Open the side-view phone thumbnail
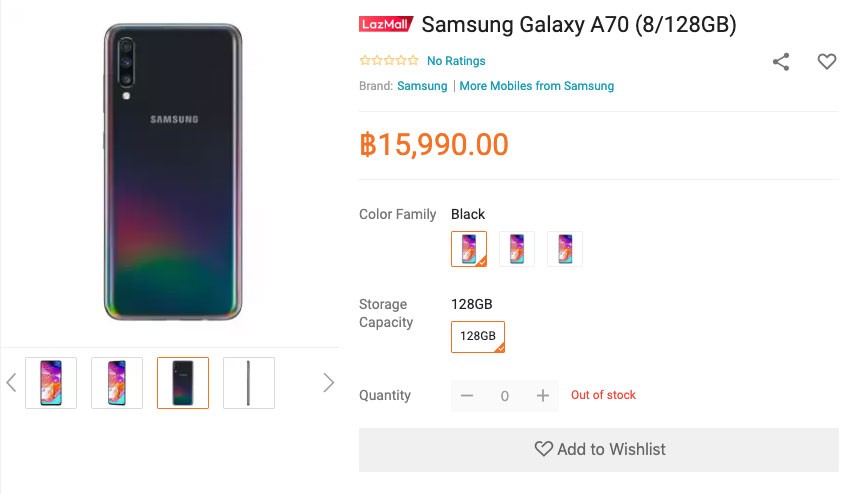The height and width of the screenshot is (494, 856). click(x=249, y=383)
